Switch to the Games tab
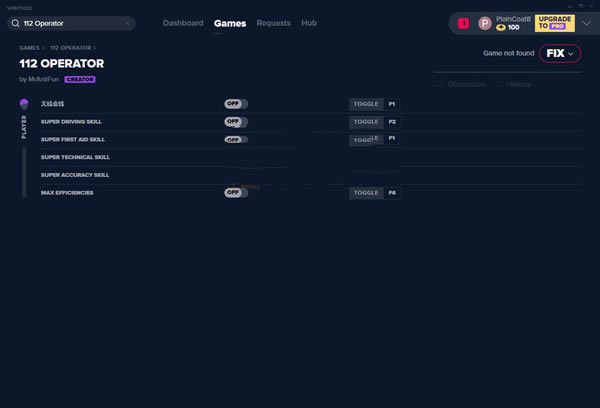The width and height of the screenshot is (600, 408). click(230, 23)
